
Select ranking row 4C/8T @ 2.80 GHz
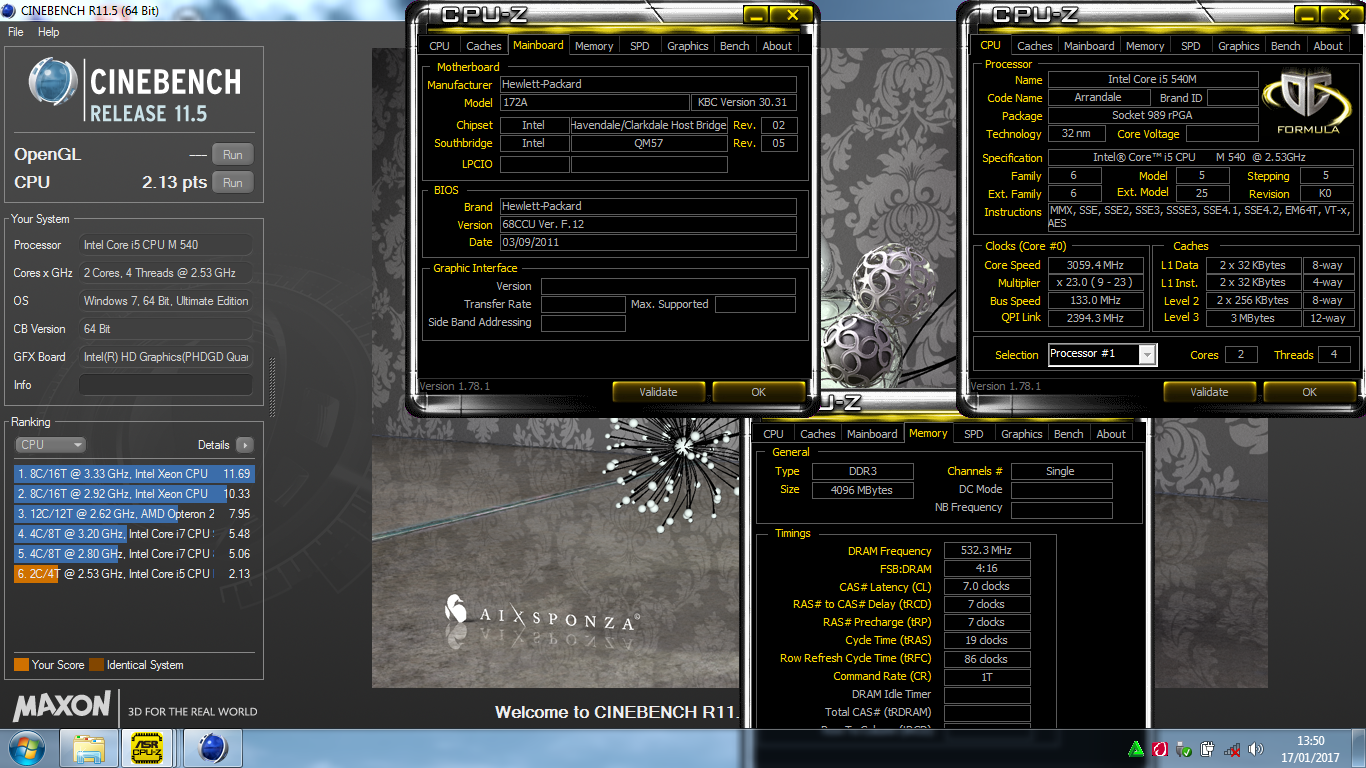(134, 554)
